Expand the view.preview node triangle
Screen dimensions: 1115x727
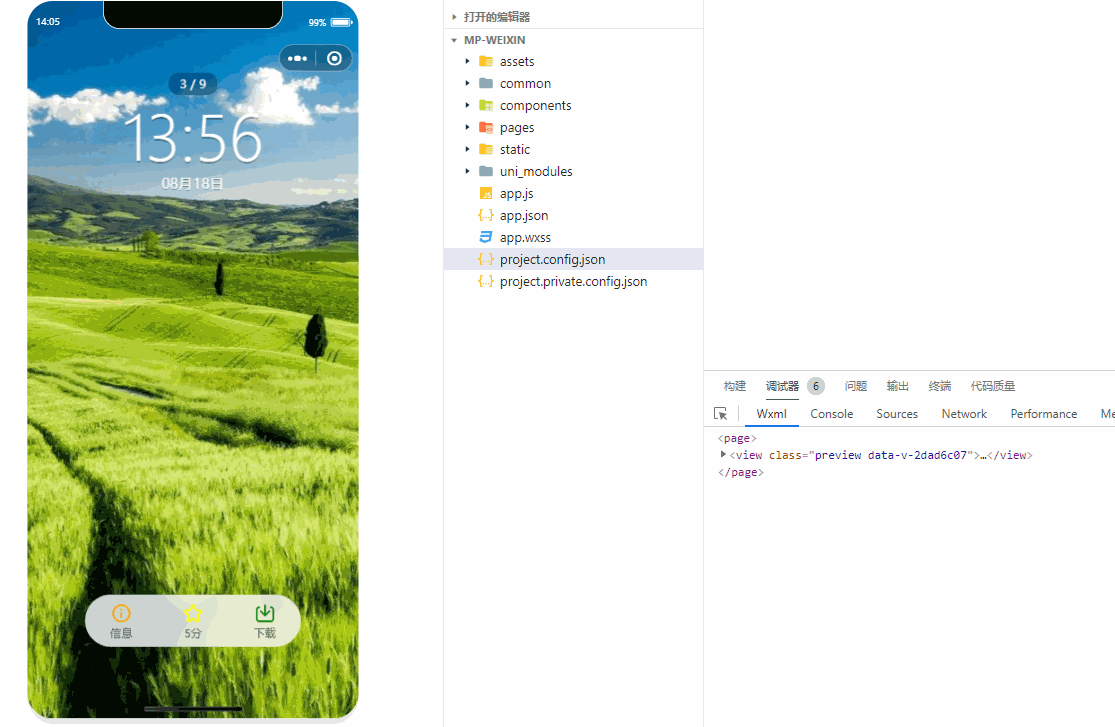pos(723,454)
